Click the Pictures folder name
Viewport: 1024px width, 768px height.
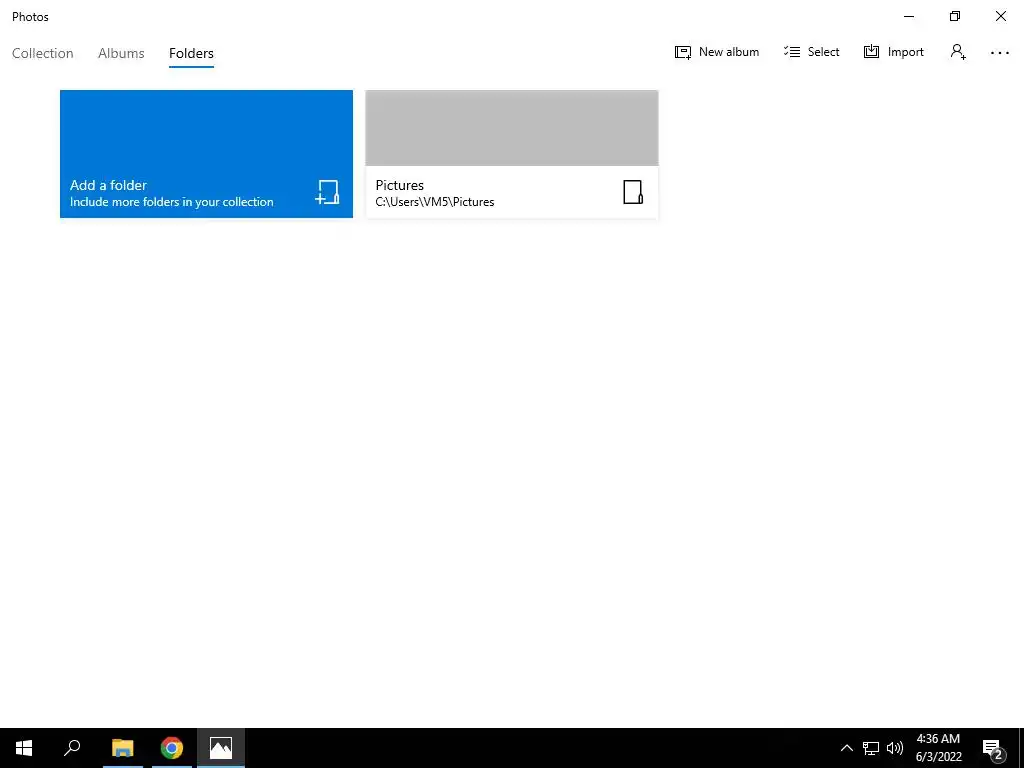click(x=400, y=185)
